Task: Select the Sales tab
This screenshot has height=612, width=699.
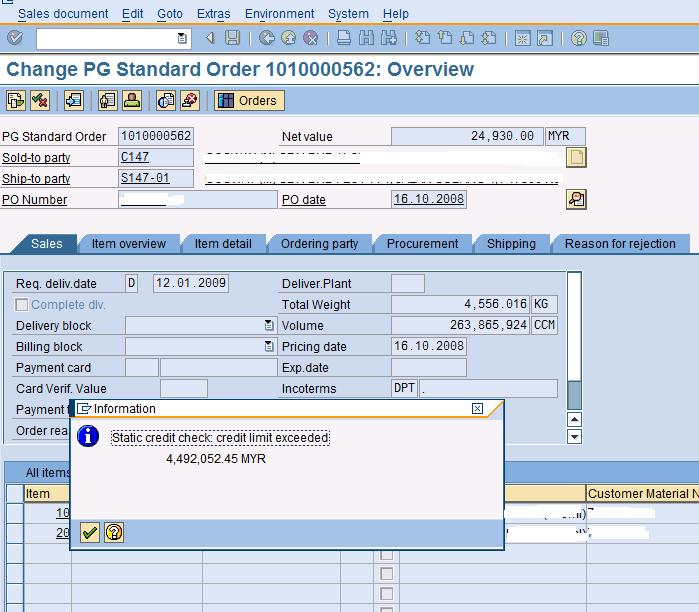Action: (46, 244)
